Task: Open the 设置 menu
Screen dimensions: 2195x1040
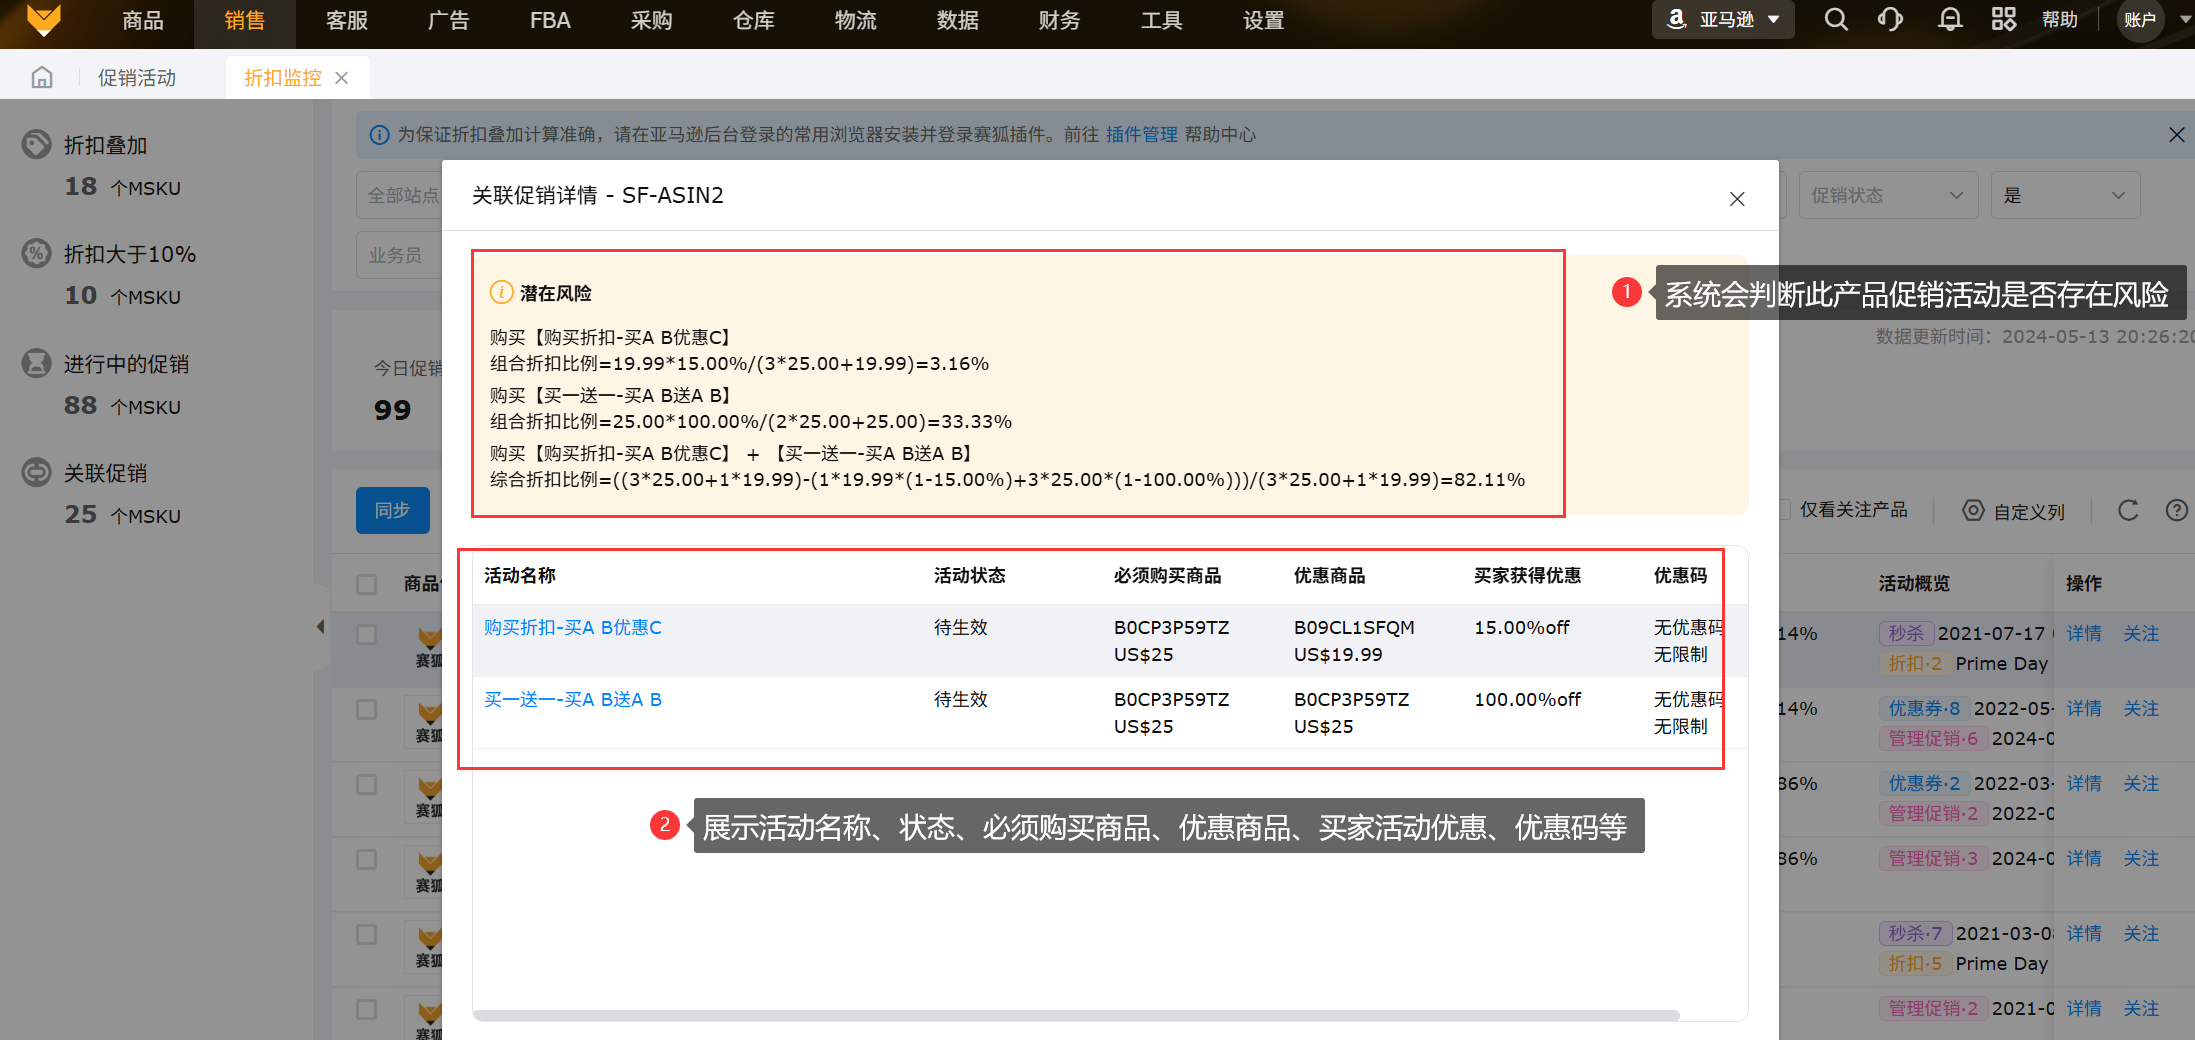Action: (x=1264, y=20)
